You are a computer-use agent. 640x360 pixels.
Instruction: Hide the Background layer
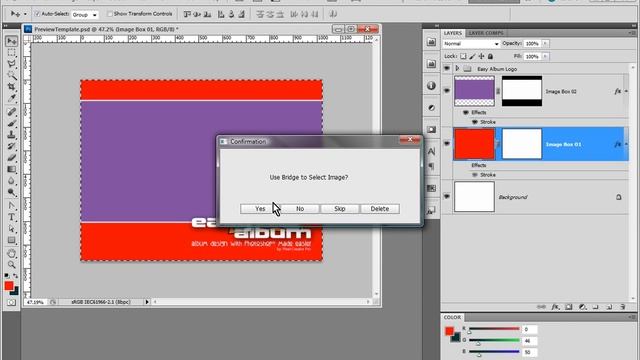click(447, 197)
